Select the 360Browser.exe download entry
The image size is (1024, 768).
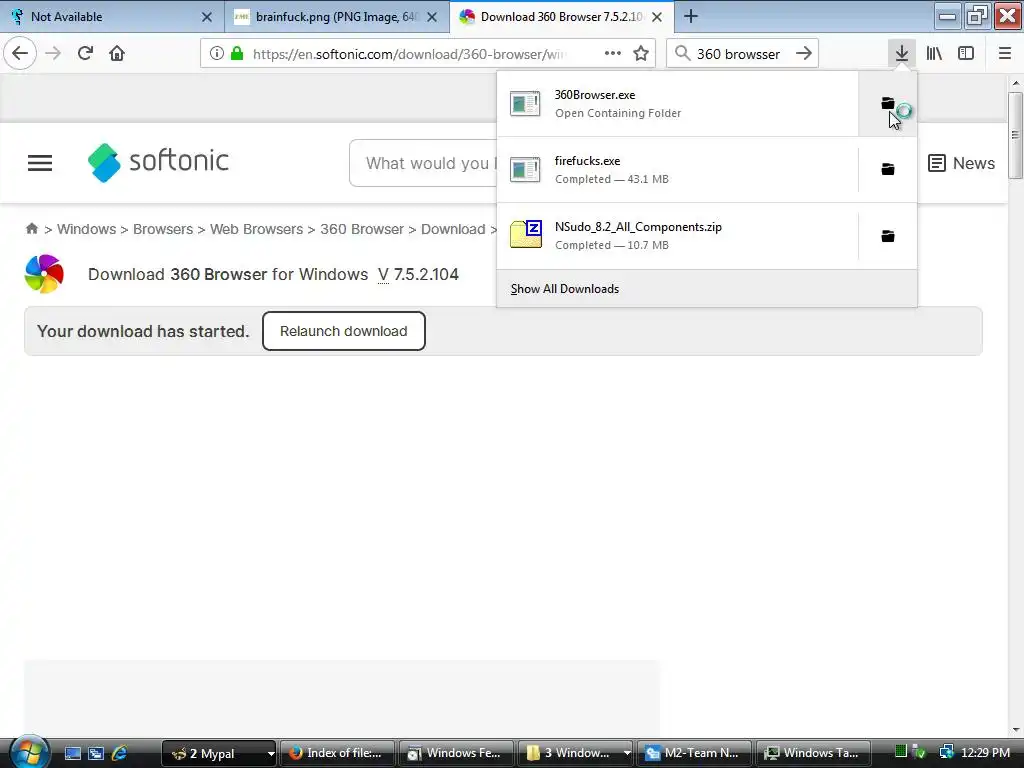677,103
